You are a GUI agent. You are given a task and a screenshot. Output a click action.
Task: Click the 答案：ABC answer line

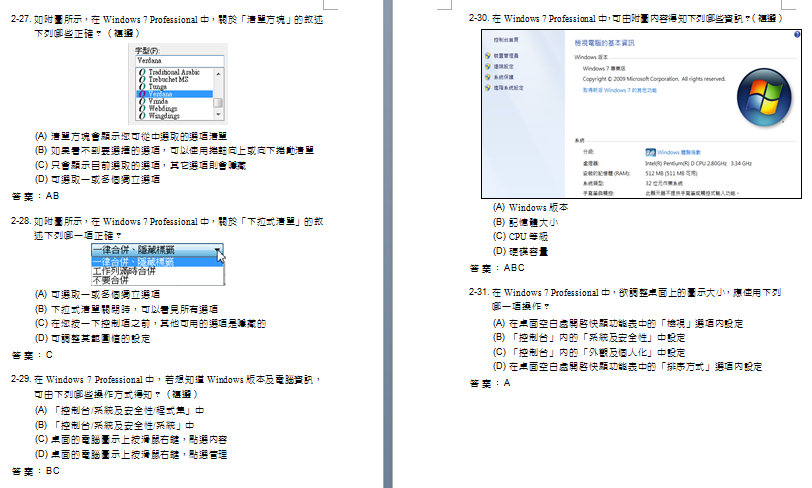(x=497, y=268)
